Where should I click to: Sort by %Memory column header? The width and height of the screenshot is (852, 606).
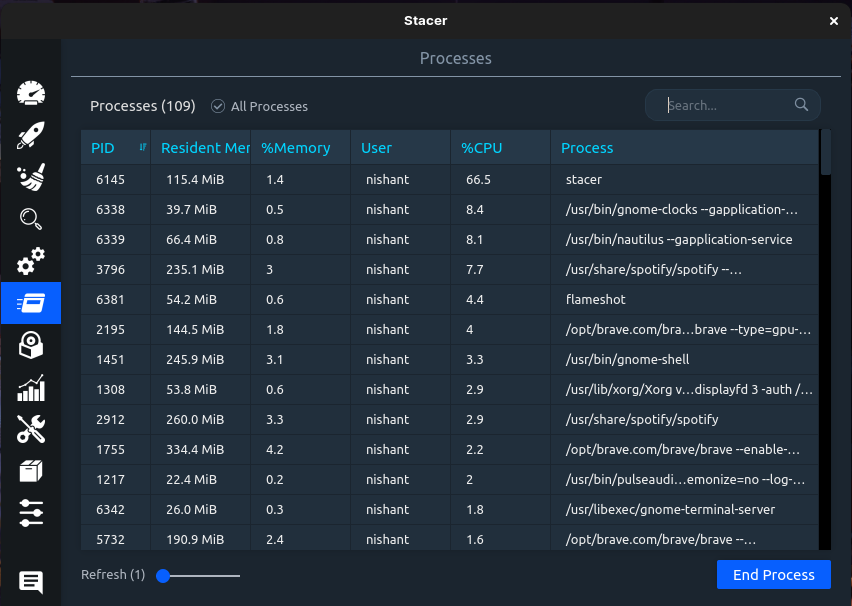(x=296, y=148)
